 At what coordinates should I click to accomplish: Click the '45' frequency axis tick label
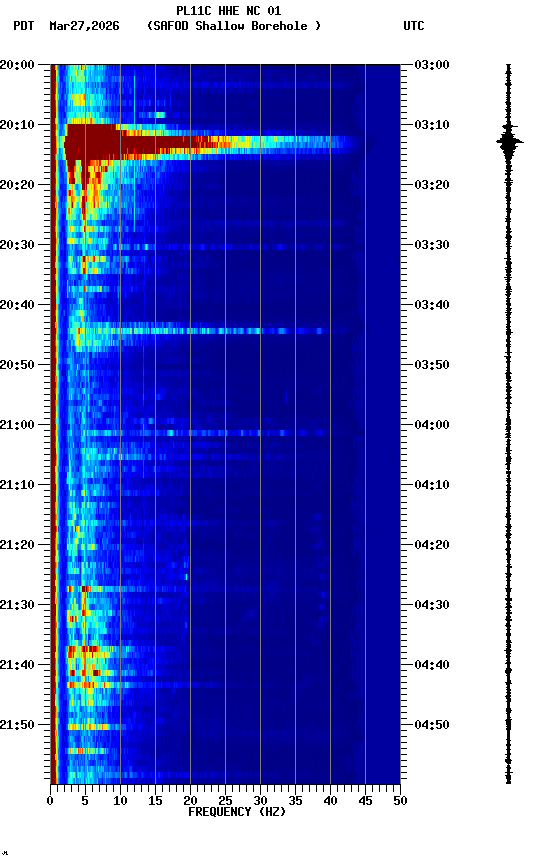pos(365,802)
